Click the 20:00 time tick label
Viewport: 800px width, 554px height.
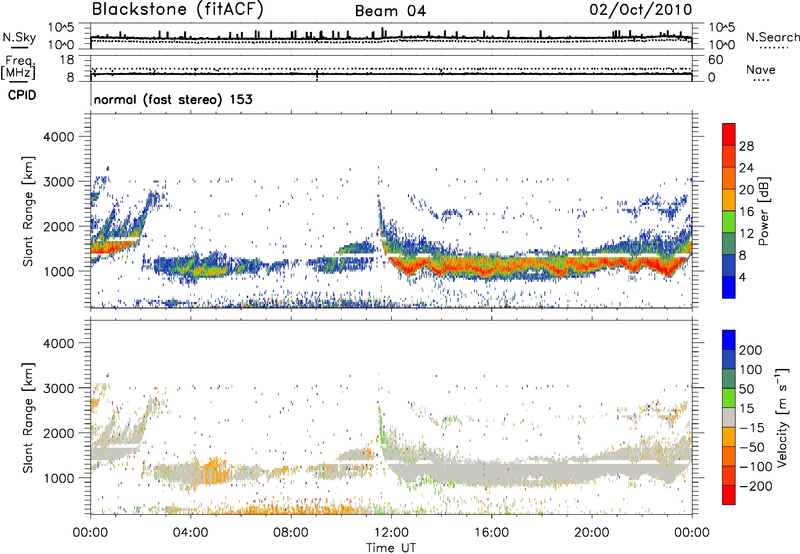(x=591, y=533)
